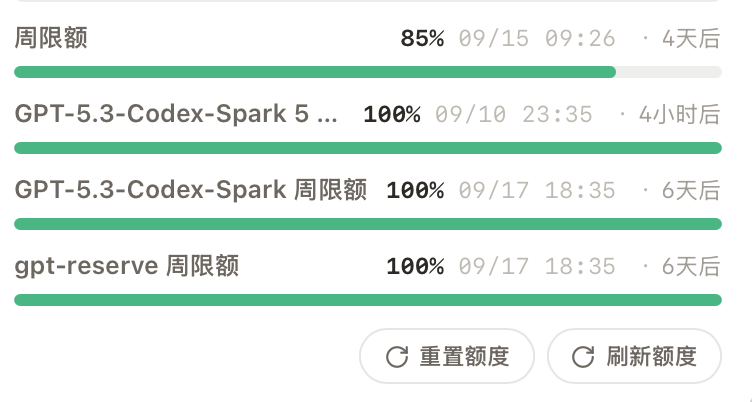Image resolution: width=752 pixels, height=402 pixels.
Task: Click the gpt-reserve 周限额 label
Action: coord(127,266)
